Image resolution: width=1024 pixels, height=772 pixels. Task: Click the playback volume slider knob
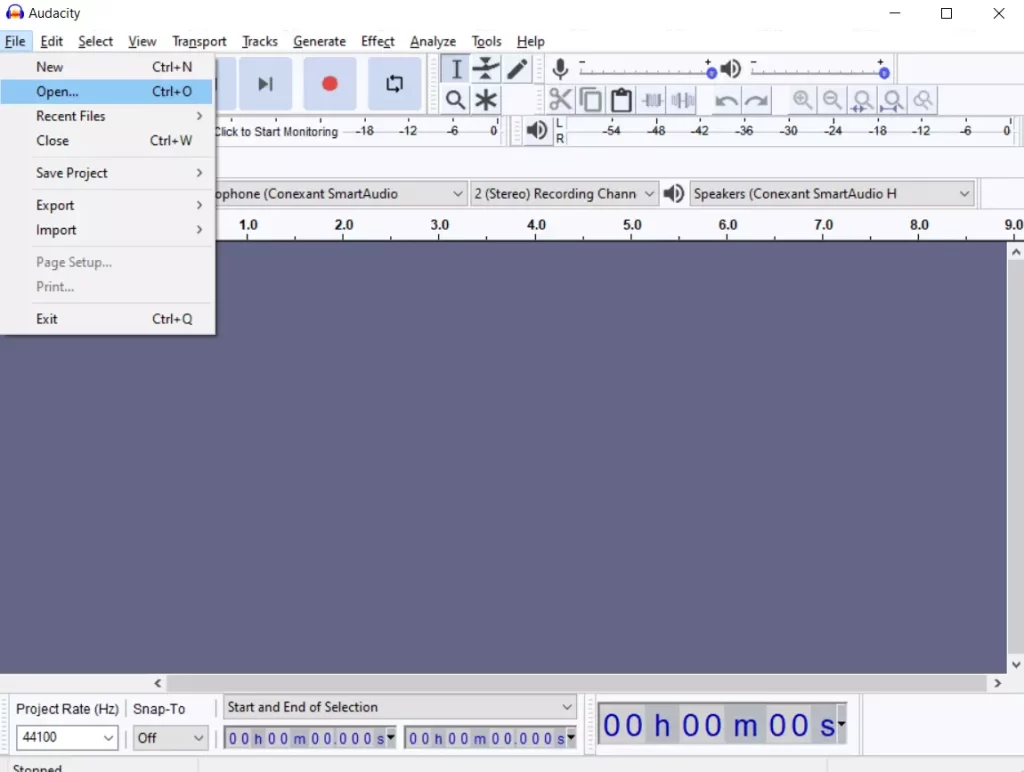(x=884, y=72)
